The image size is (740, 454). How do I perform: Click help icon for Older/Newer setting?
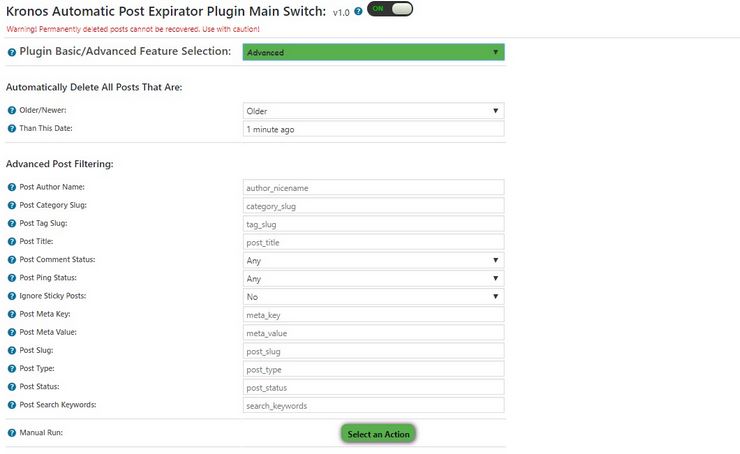click(12, 110)
